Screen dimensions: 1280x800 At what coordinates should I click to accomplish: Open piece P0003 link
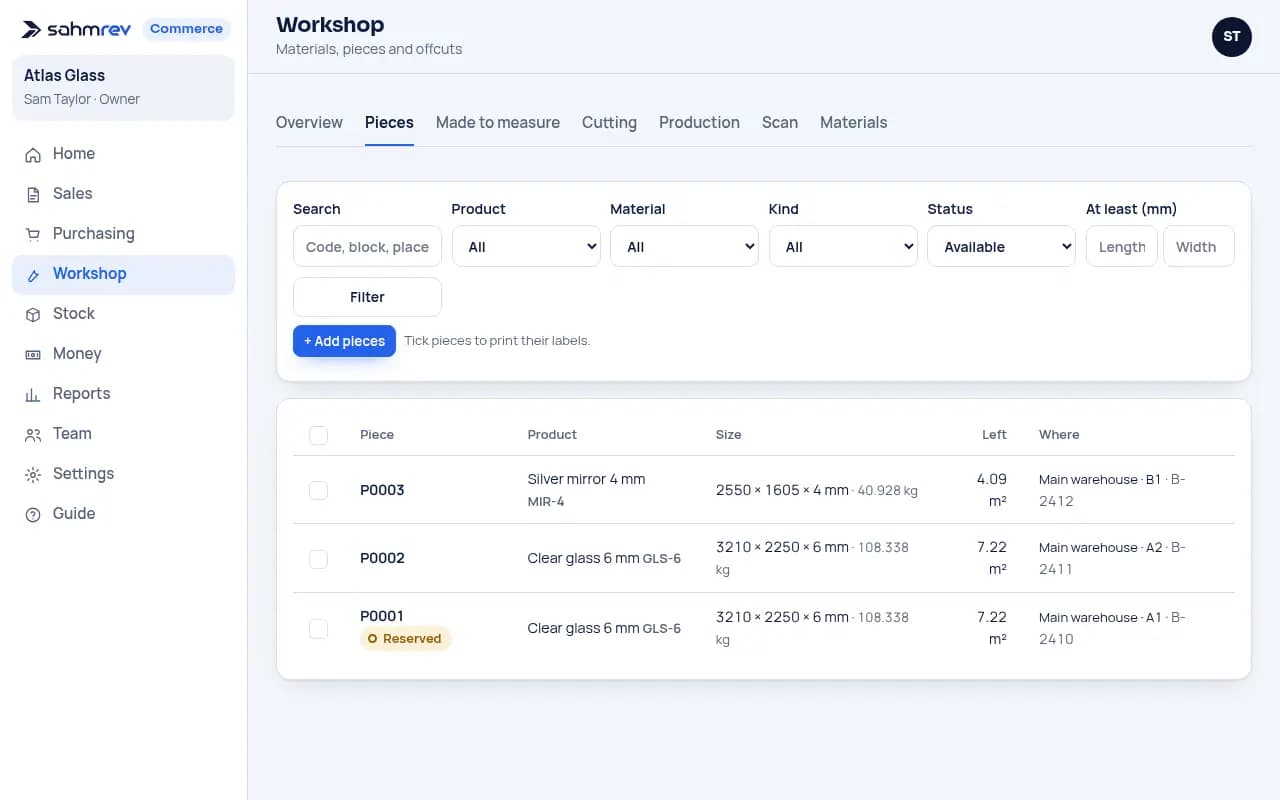382,490
